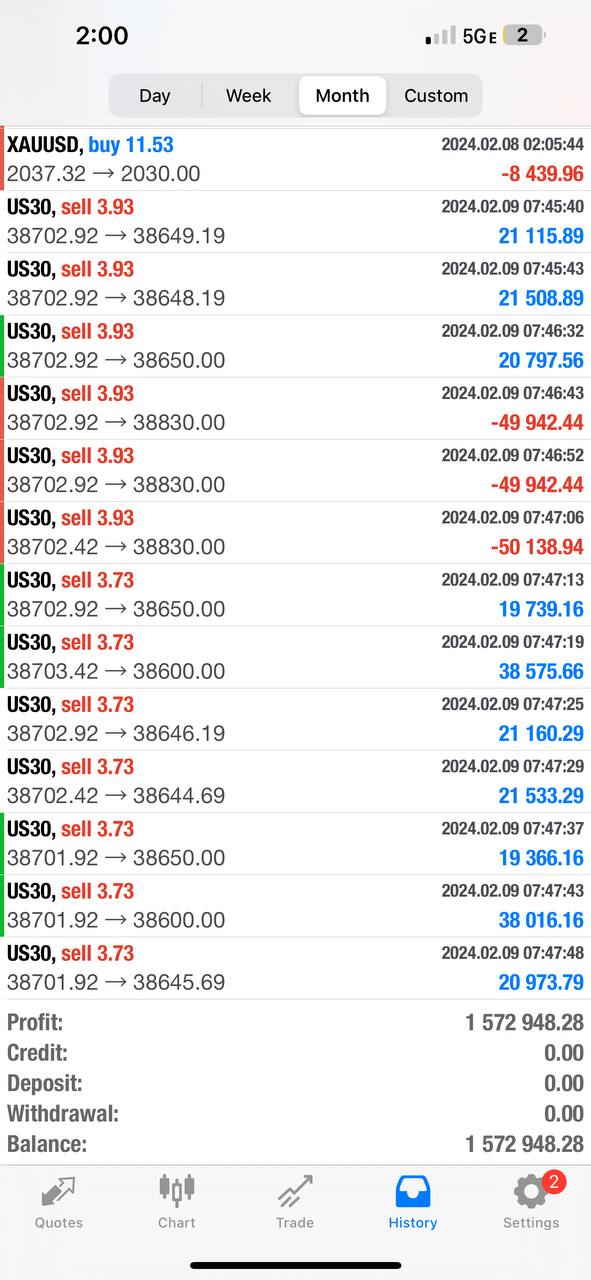This screenshot has width=591, height=1280.
Task: Open the Chart candlestick icon
Action: [176, 1189]
